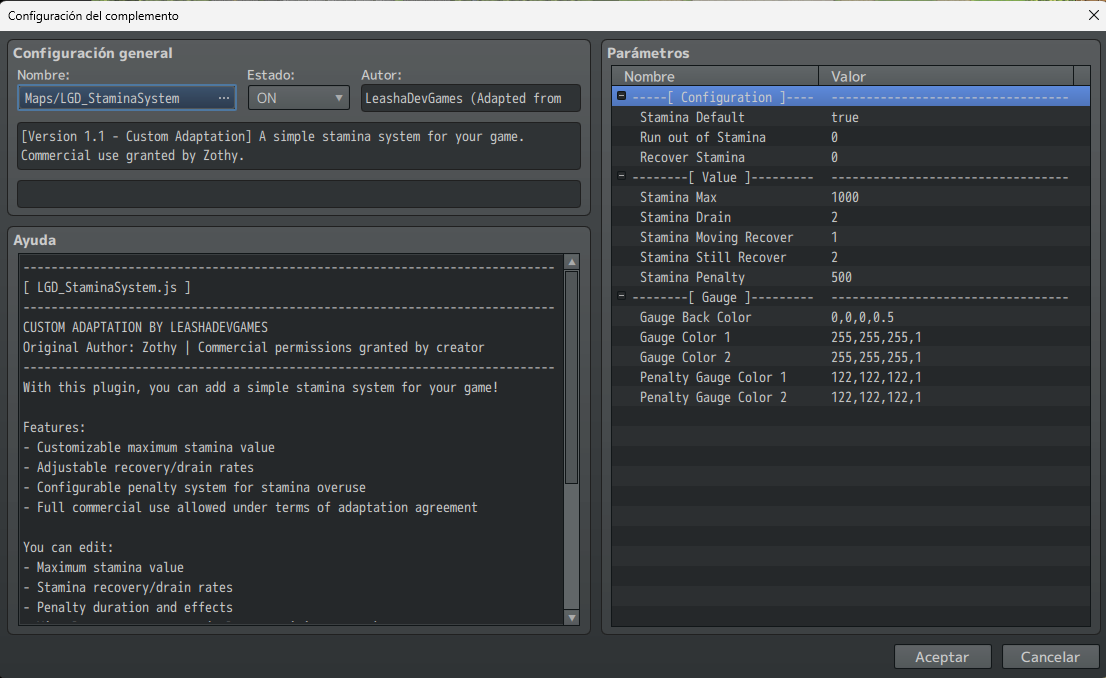Select the Stamina Default parameter row
Screen dimensions: 1106x678
click(851, 117)
